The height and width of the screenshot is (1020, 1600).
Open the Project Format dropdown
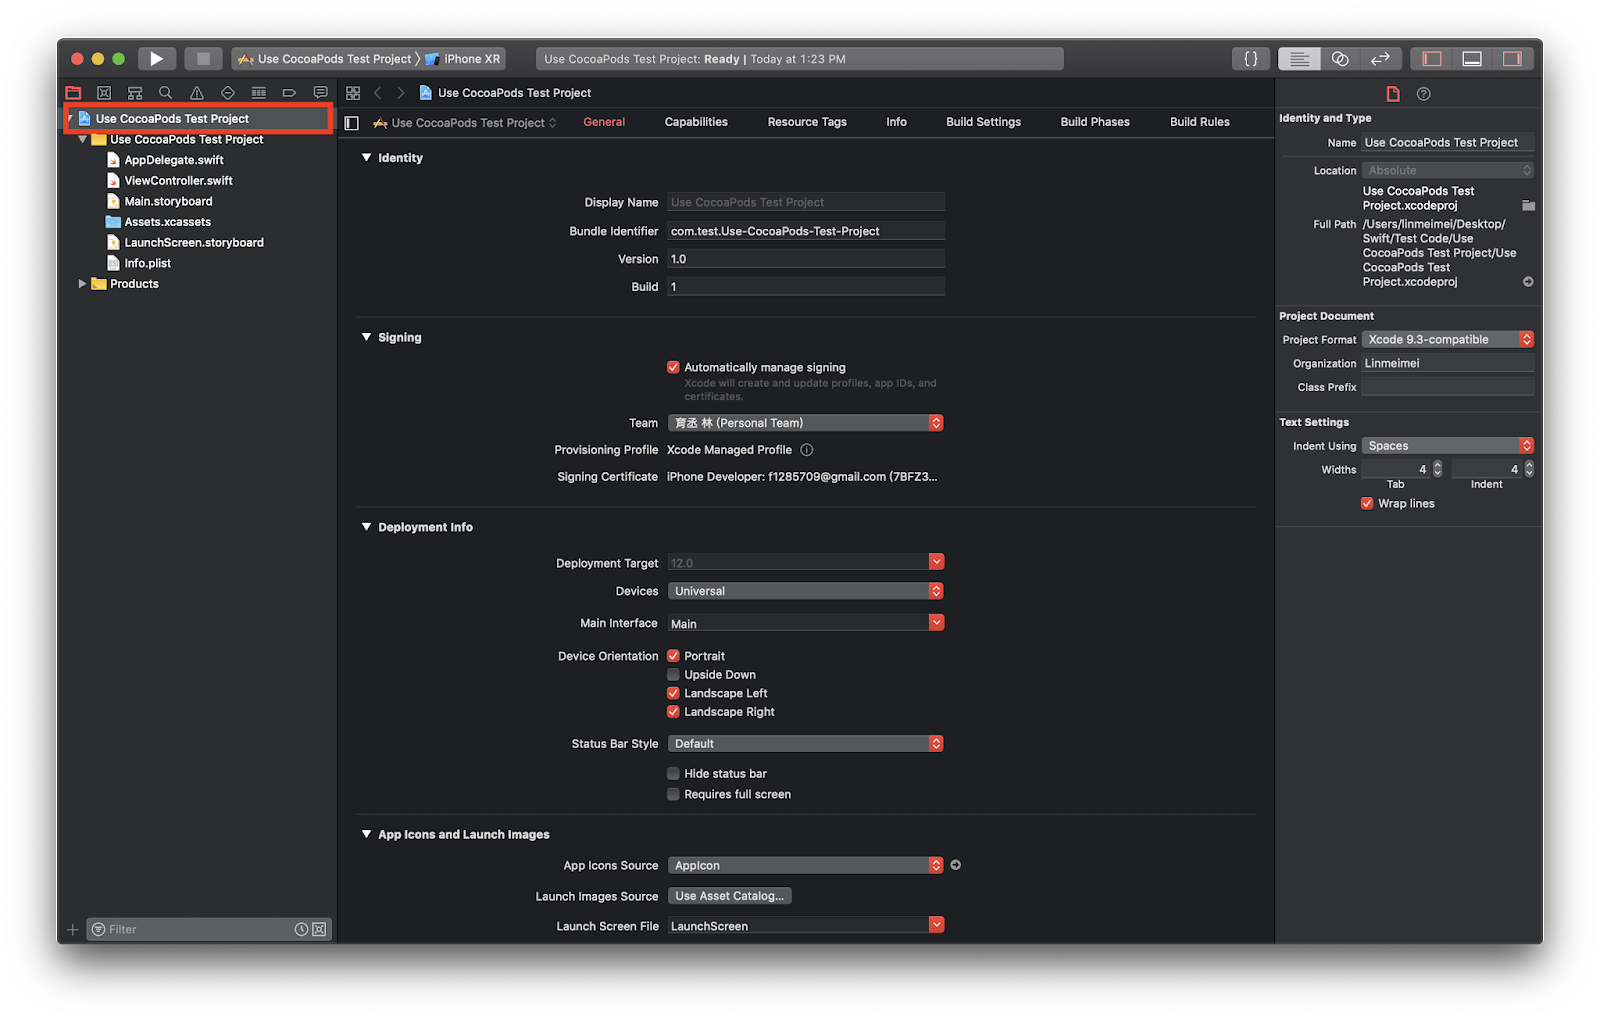pyautogui.click(x=1448, y=340)
